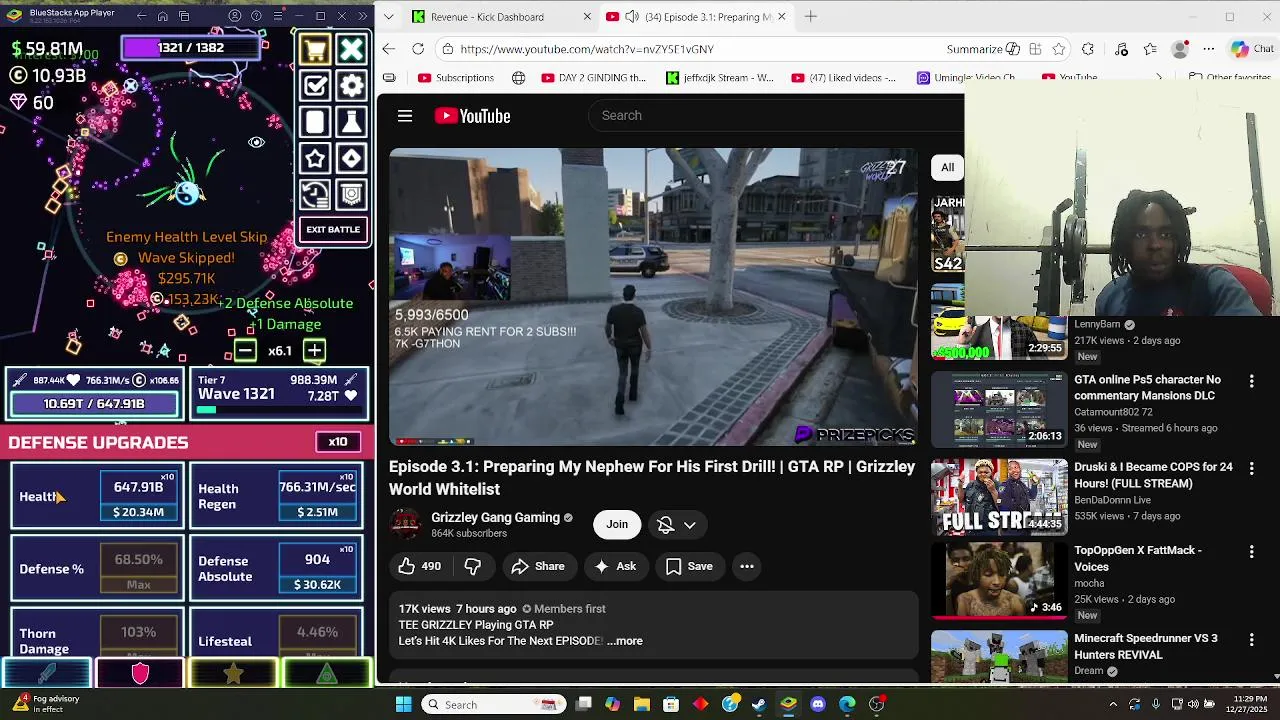Open Subscriptions bookmark
Viewport: 1280px width, 720px height.
(x=456, y=78)
